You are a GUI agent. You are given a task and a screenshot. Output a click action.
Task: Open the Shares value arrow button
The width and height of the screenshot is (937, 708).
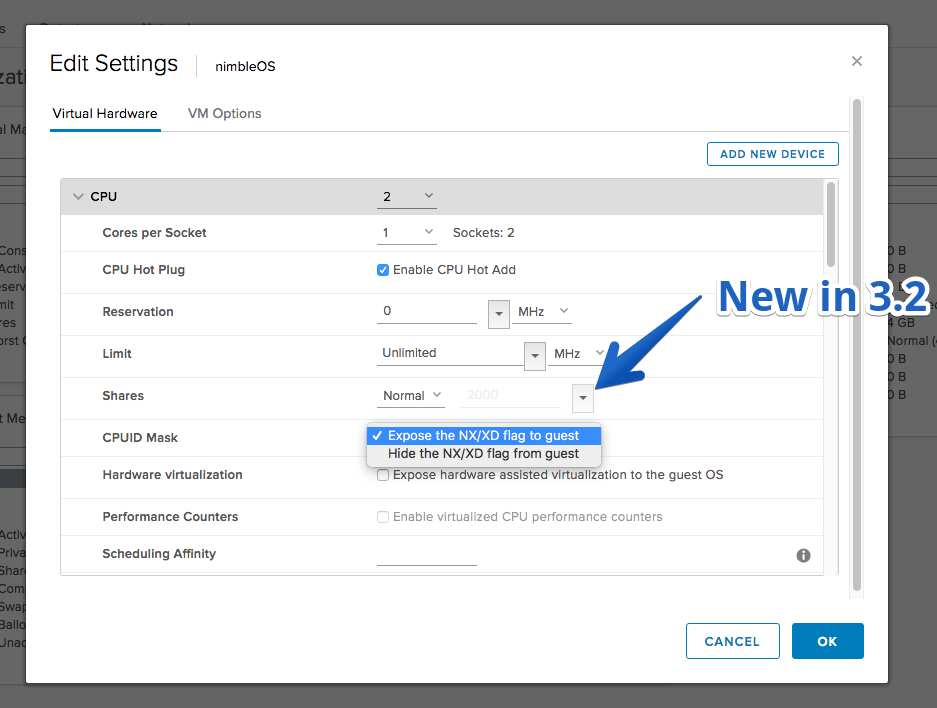click(583, 398)
